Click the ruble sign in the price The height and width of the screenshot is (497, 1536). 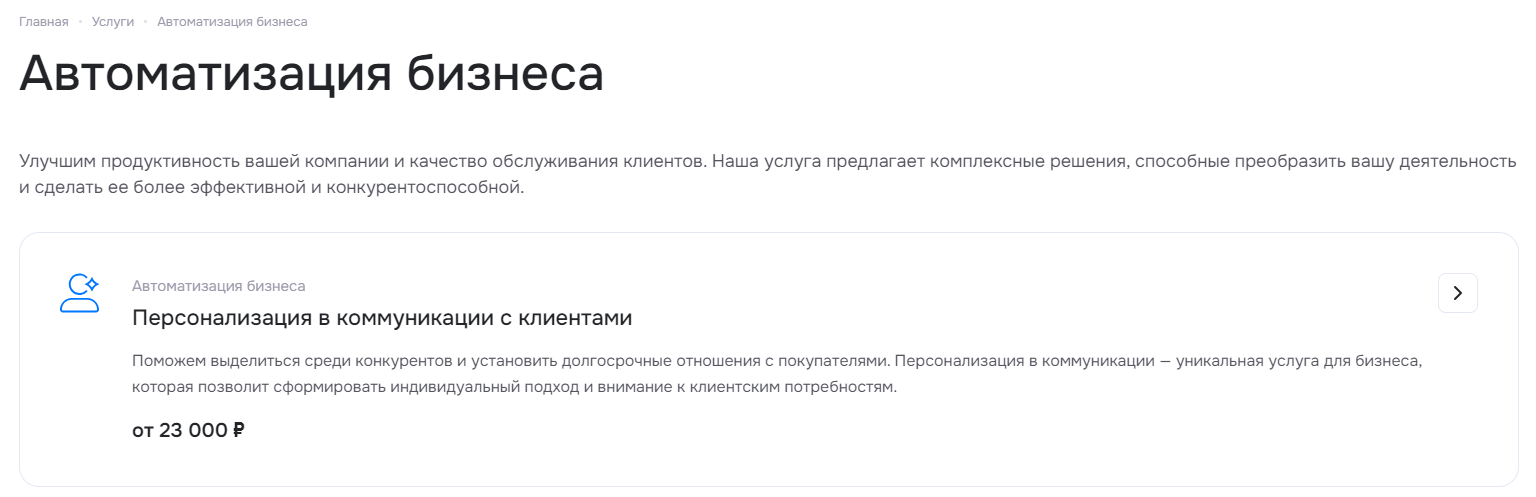point(238,431)
